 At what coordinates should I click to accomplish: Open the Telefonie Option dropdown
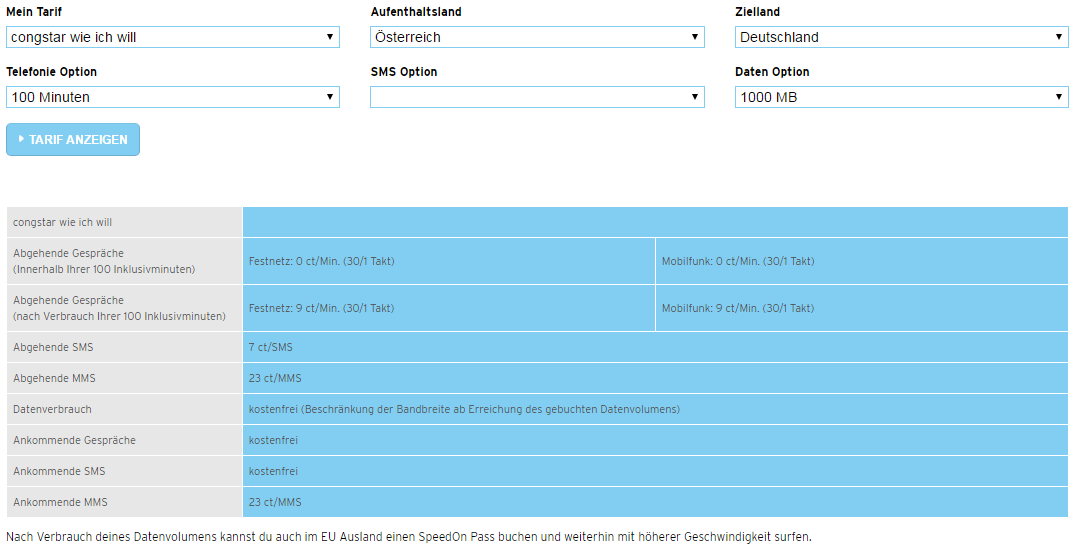click(x=172, y=97)
